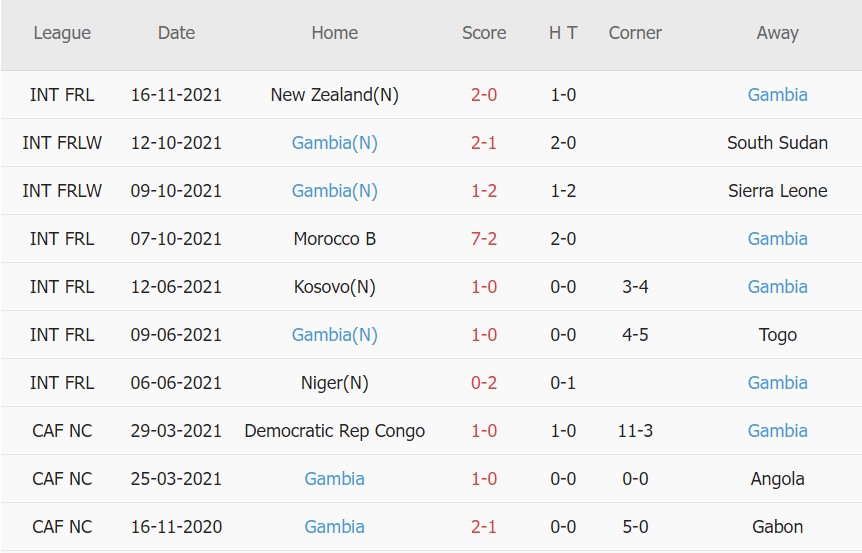Open the 2-0 score for New Zealand(N)
The width and height of the screenshot is (862, 553).
[484, 95]
